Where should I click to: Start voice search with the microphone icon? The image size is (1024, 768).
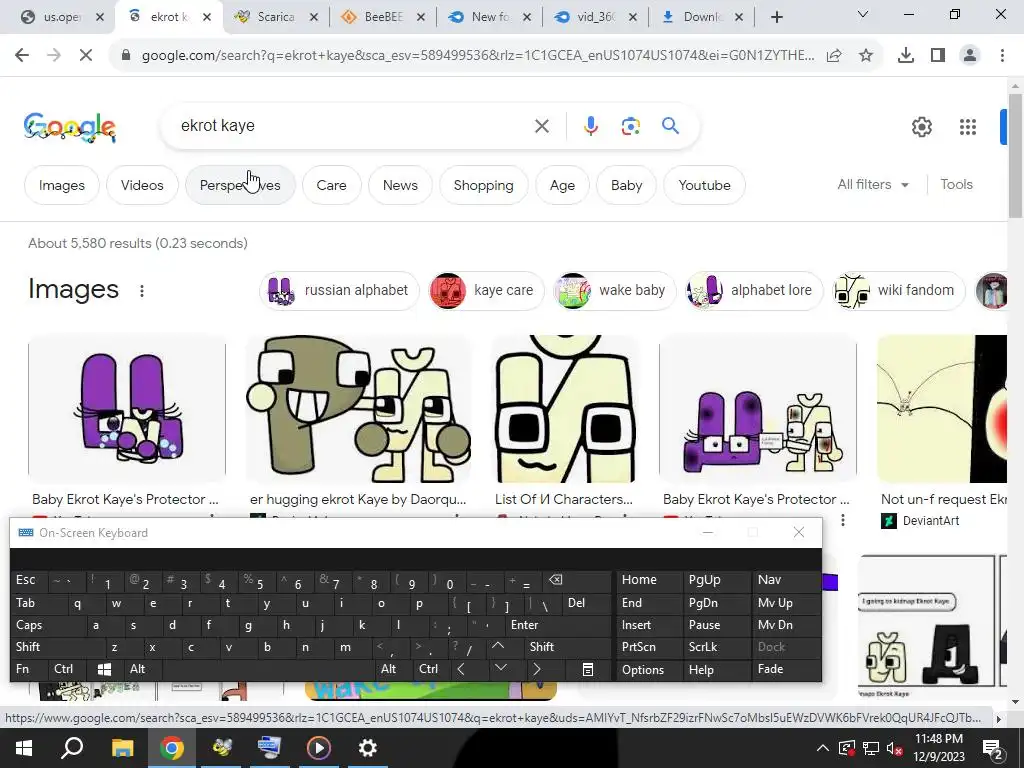[x=590, y=126]
